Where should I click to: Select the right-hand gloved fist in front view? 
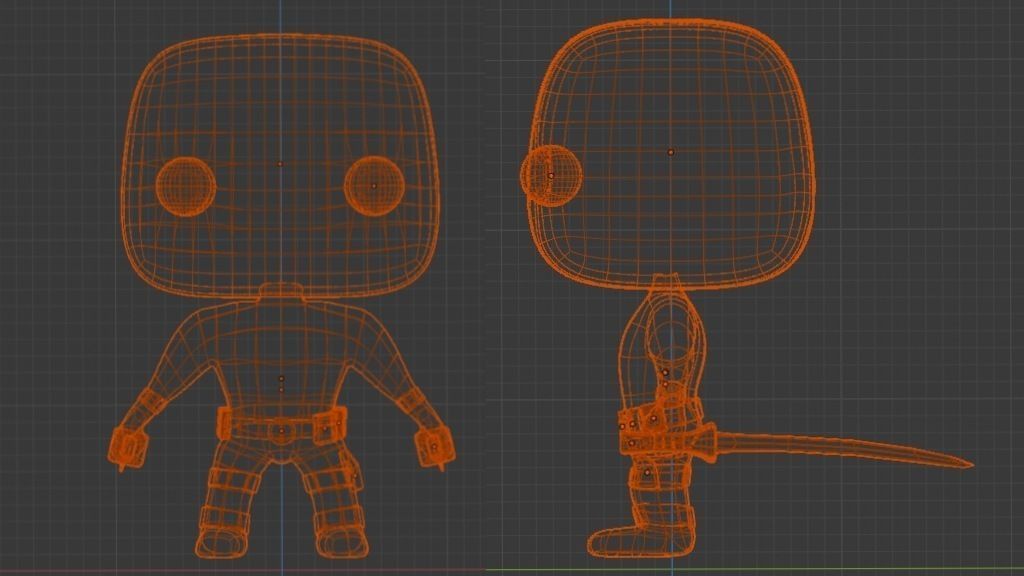pyautogui.click(x=435, y=447)
